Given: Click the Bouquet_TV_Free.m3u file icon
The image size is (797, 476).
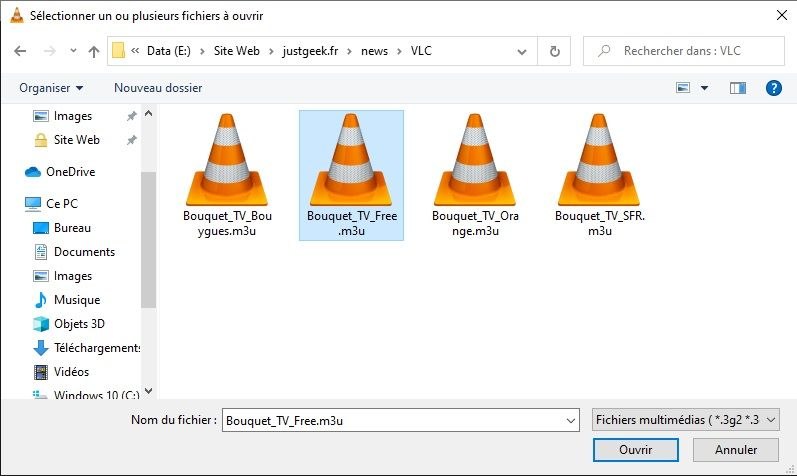Looking at the screenshot, I should 351,160.
